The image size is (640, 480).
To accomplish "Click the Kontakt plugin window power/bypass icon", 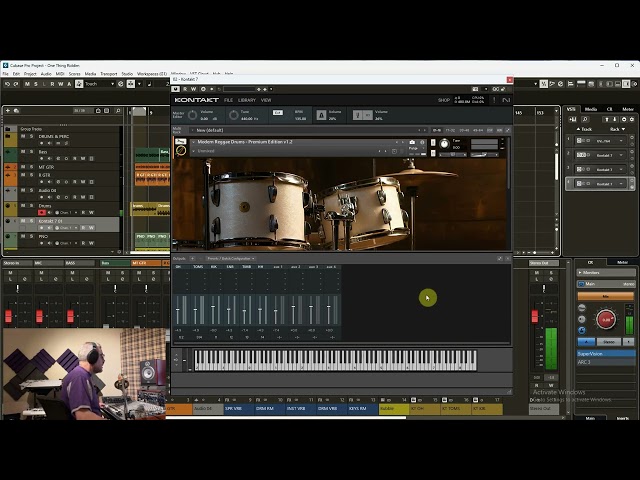I will (176, 89).
